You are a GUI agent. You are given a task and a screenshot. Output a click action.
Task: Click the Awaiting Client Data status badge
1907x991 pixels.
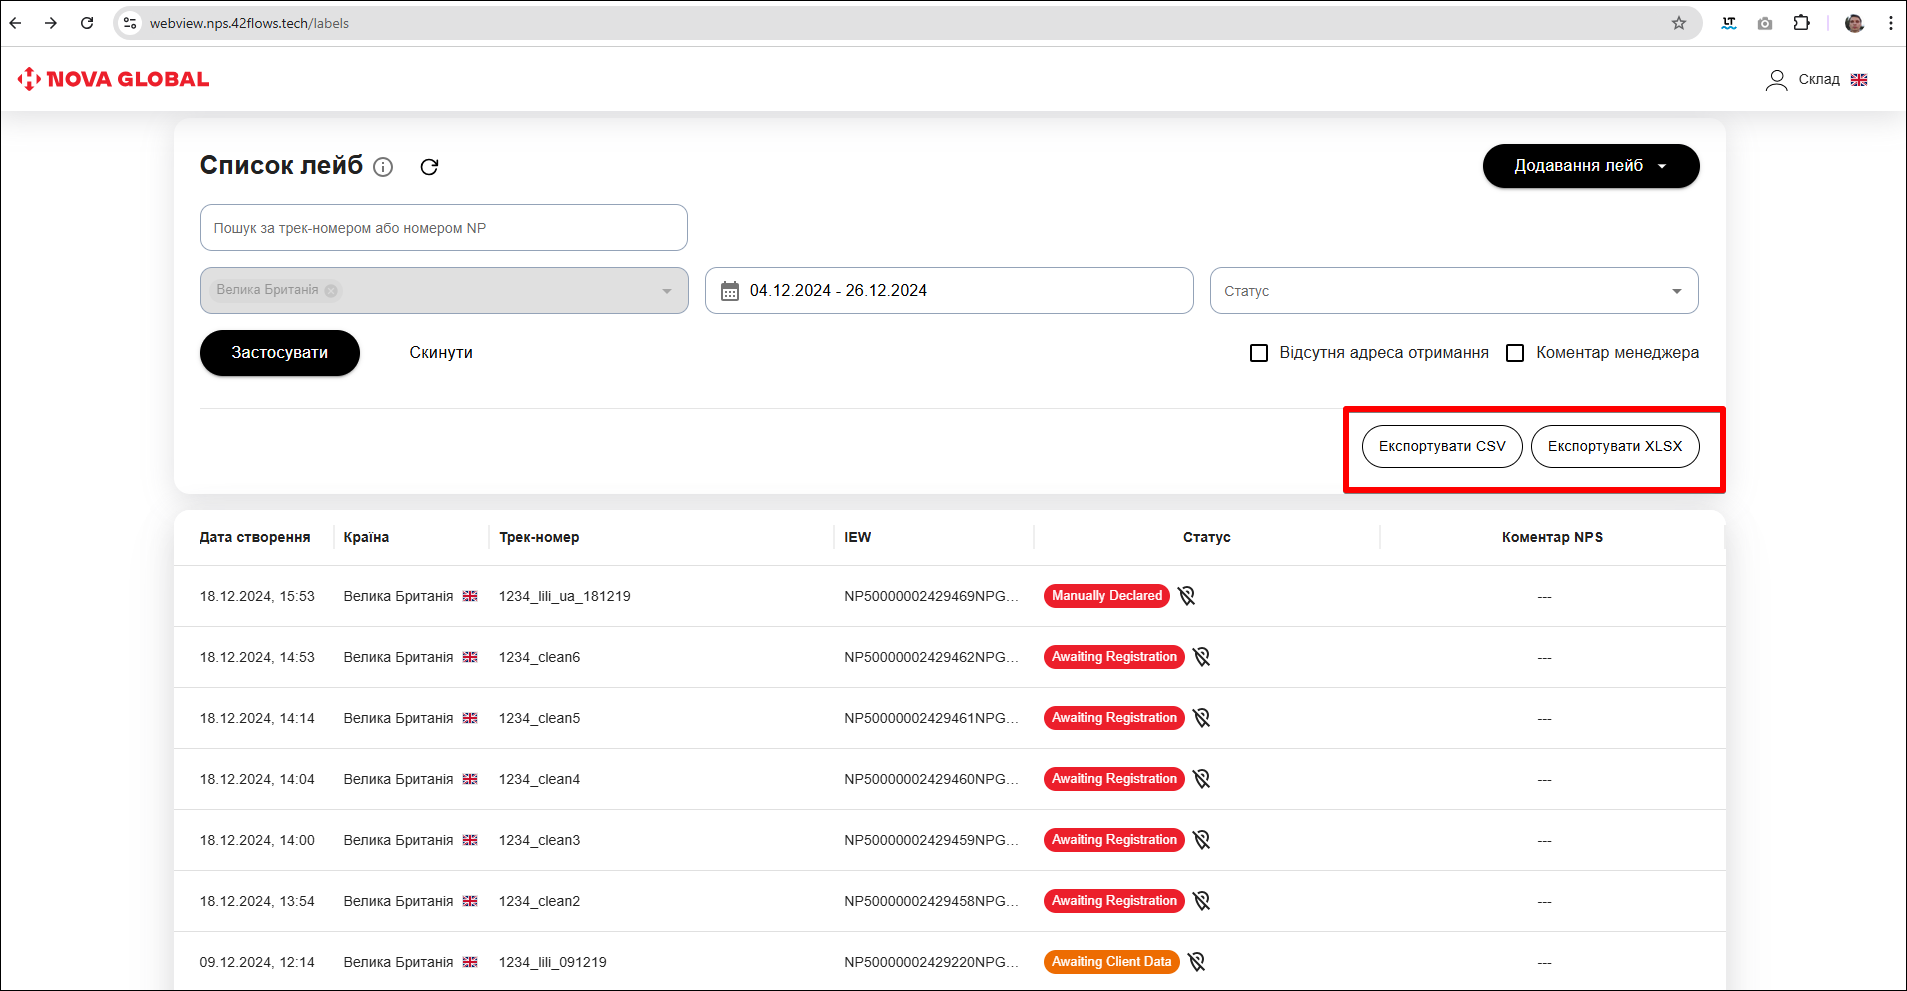click(1112, 962)
